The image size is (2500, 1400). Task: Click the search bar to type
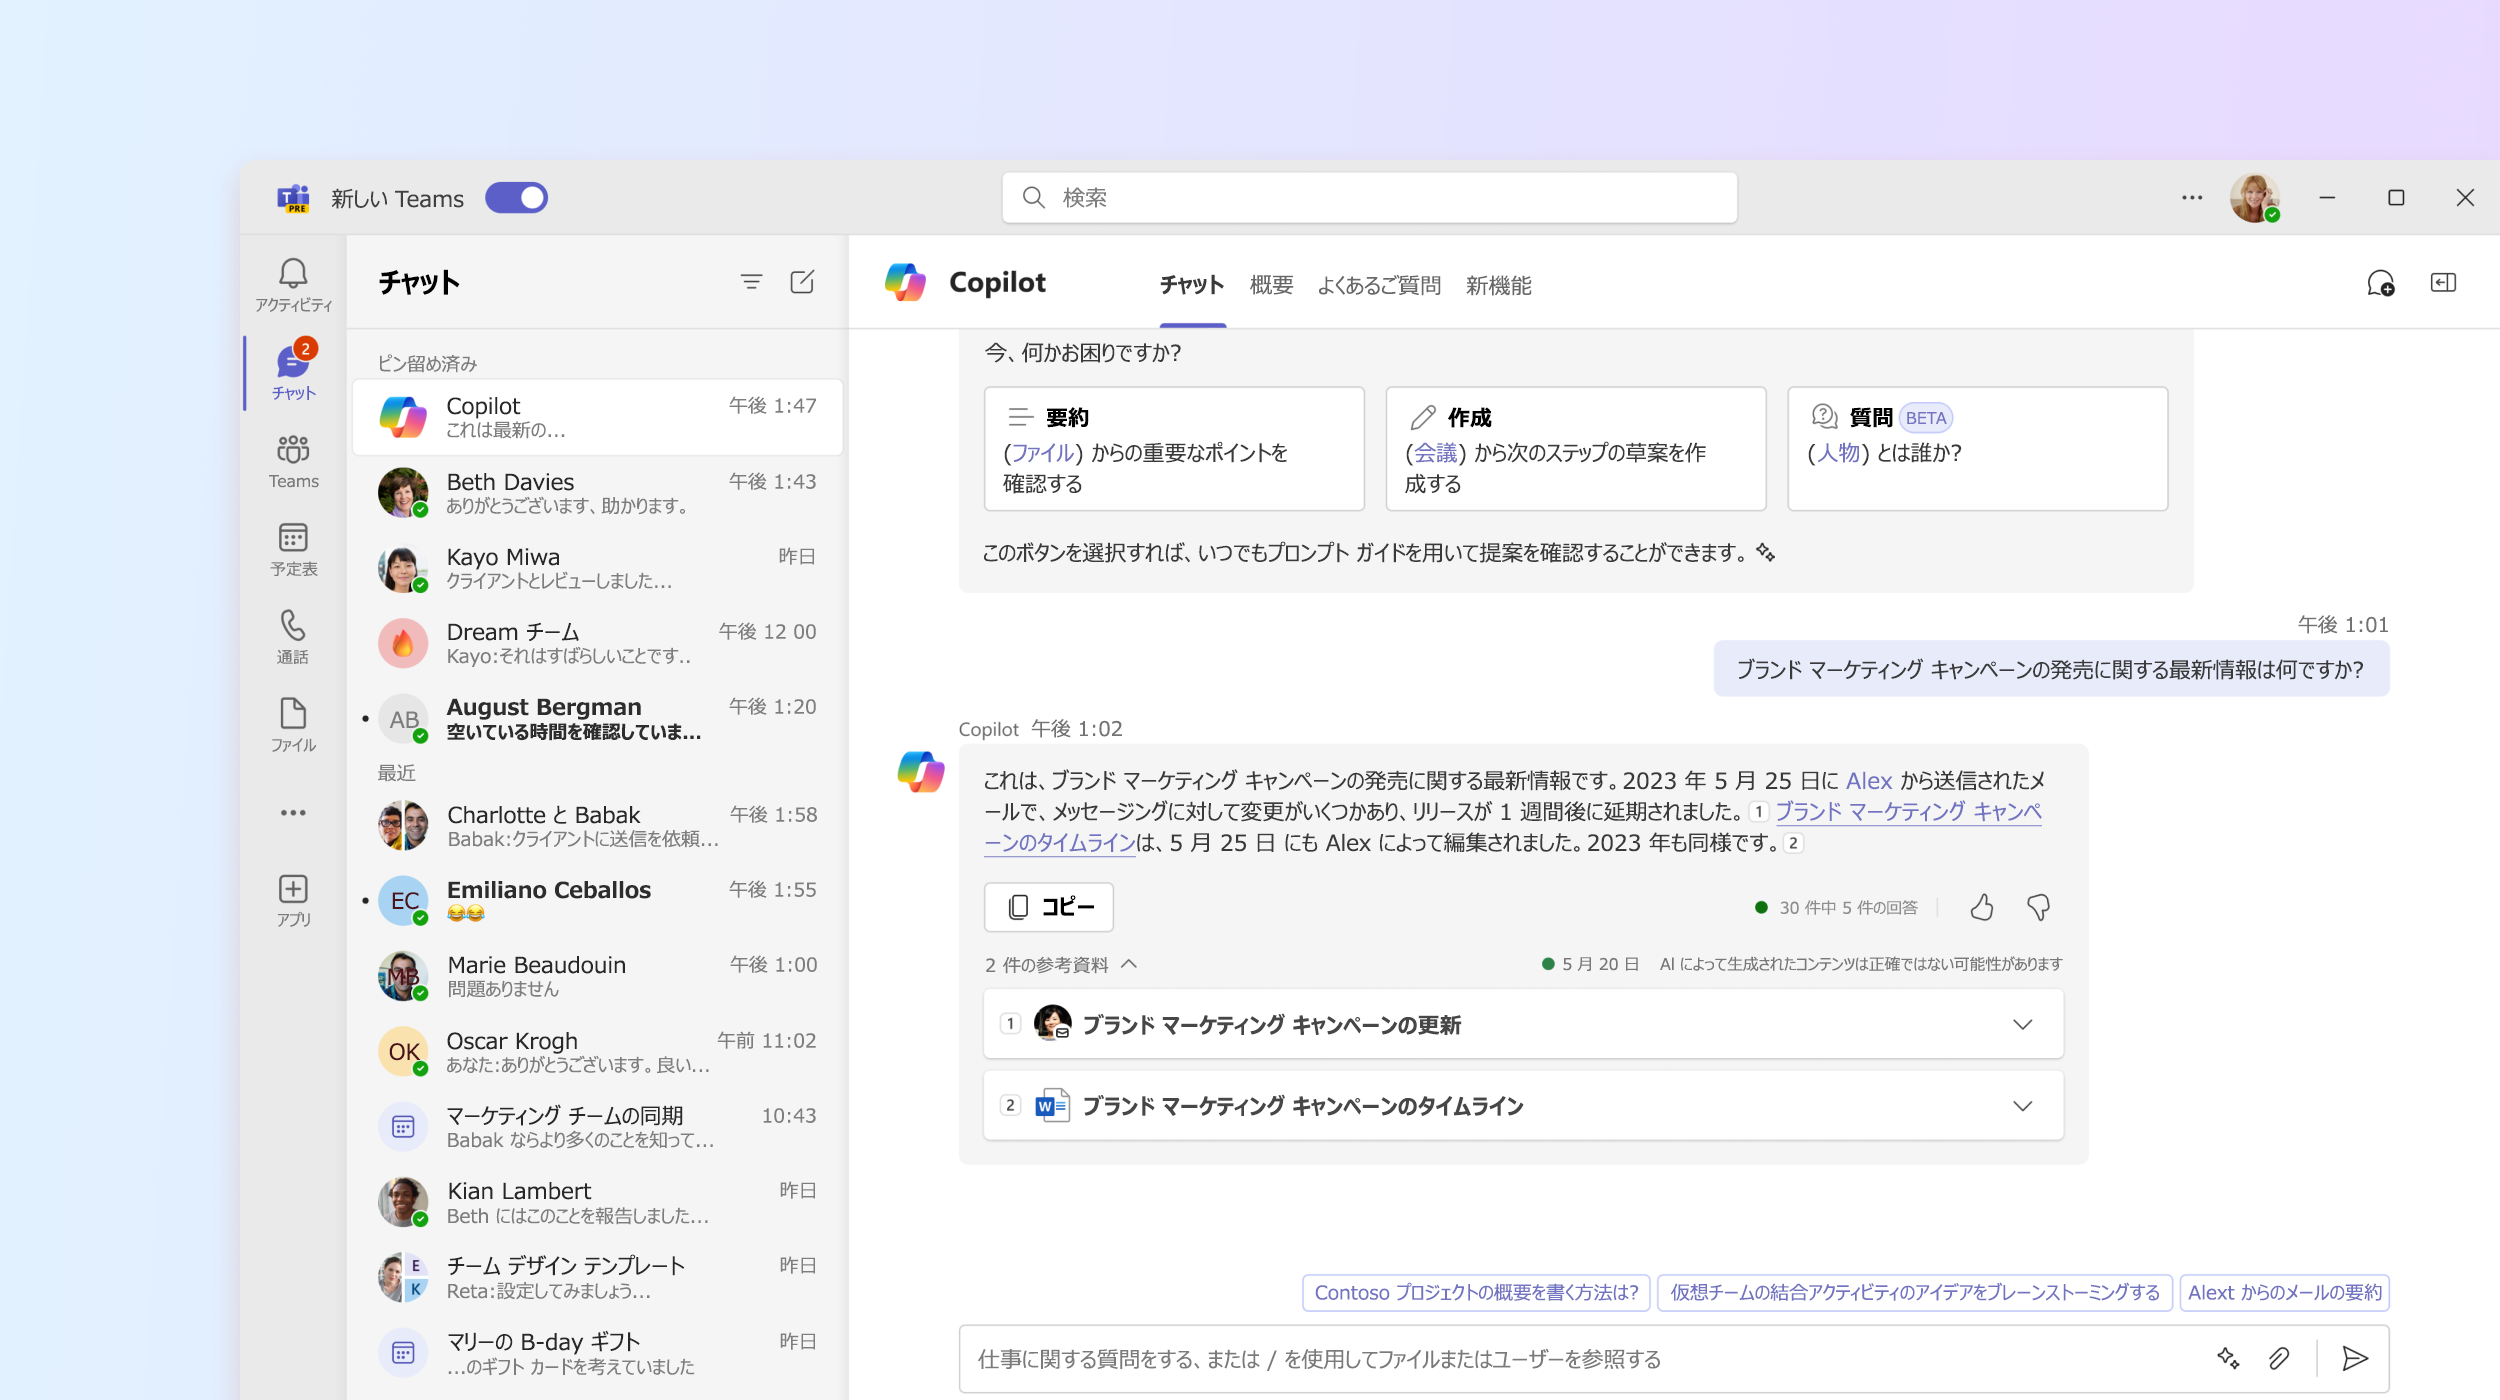coord(1368,198)
